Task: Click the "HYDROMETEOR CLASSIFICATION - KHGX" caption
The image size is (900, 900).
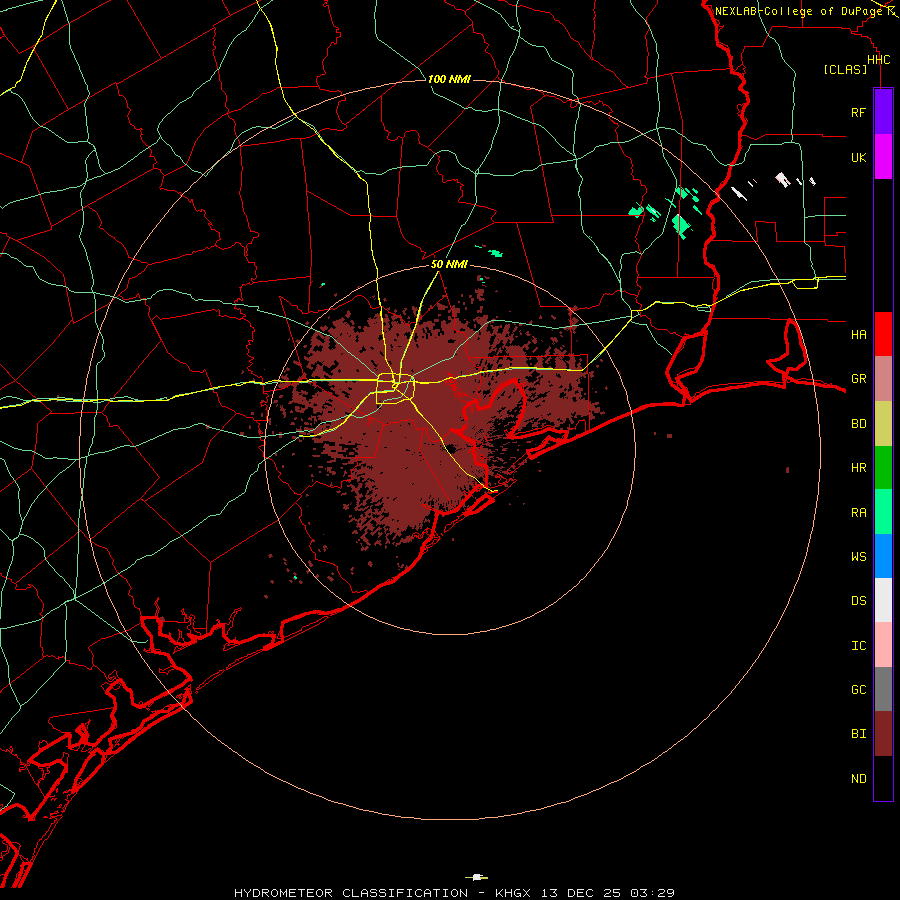Action: click(382, 893)
